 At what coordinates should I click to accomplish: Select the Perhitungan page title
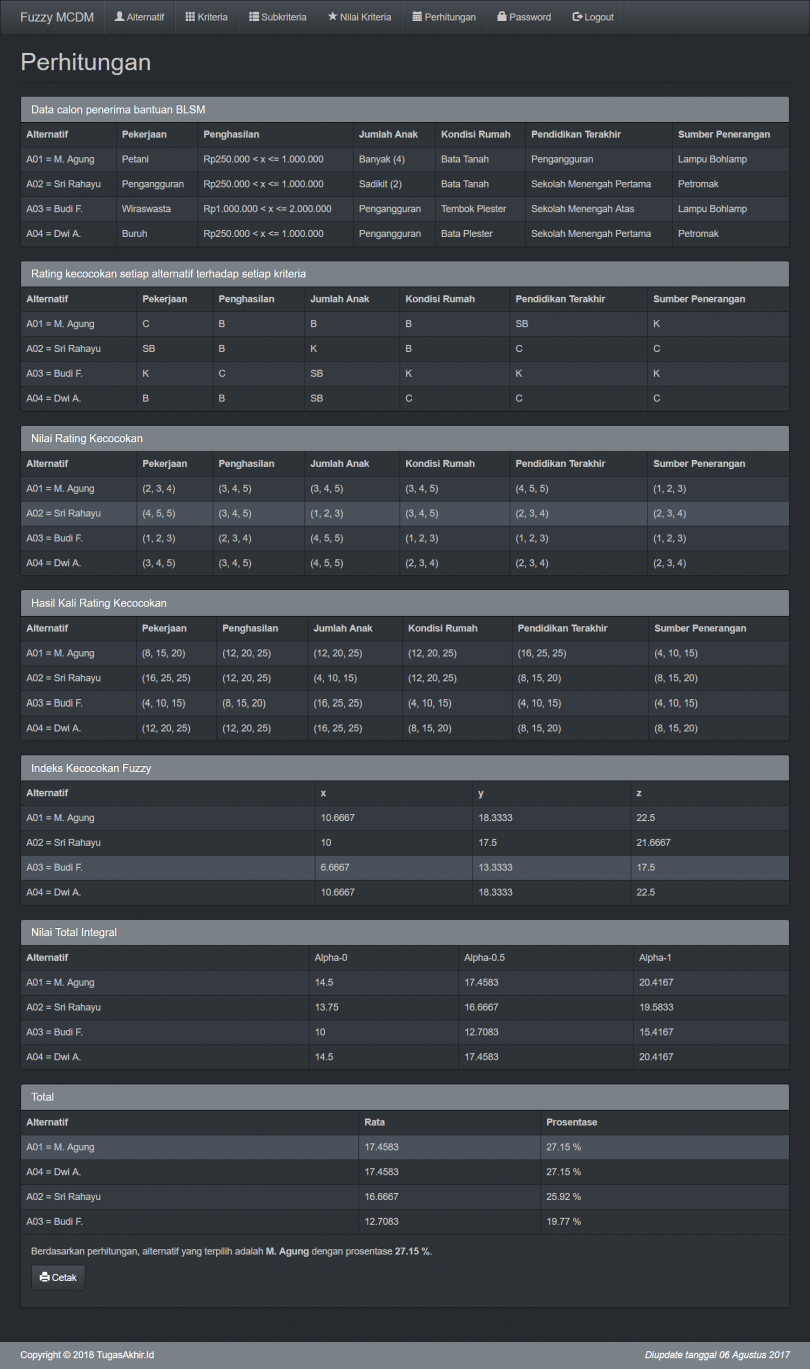pos(86,62)
